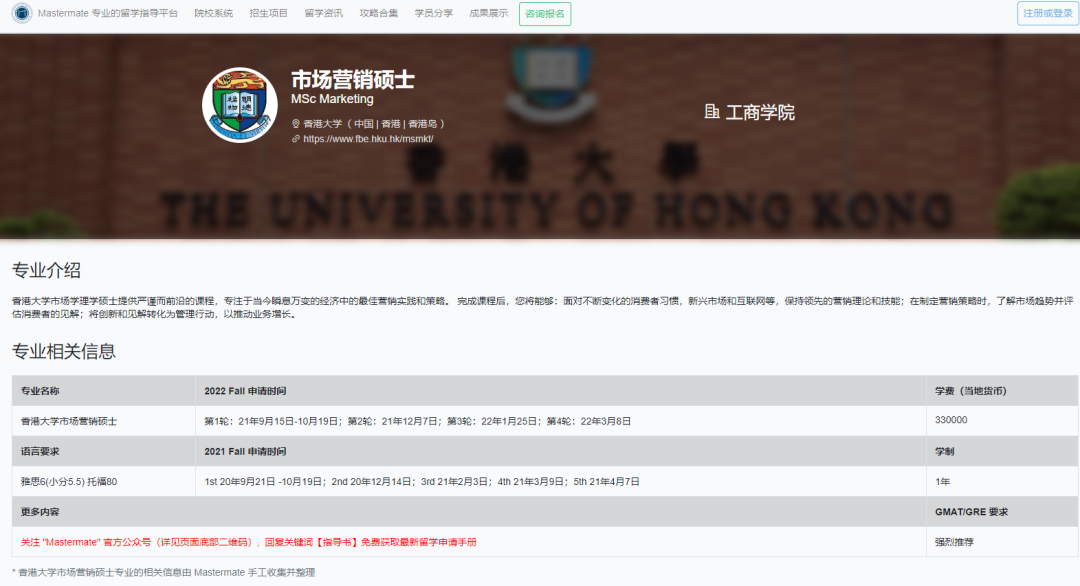The height and width of the screenshot is (586, 1080).
Task: Click the 市场营销硕士 program title
Action: point(352,79)
